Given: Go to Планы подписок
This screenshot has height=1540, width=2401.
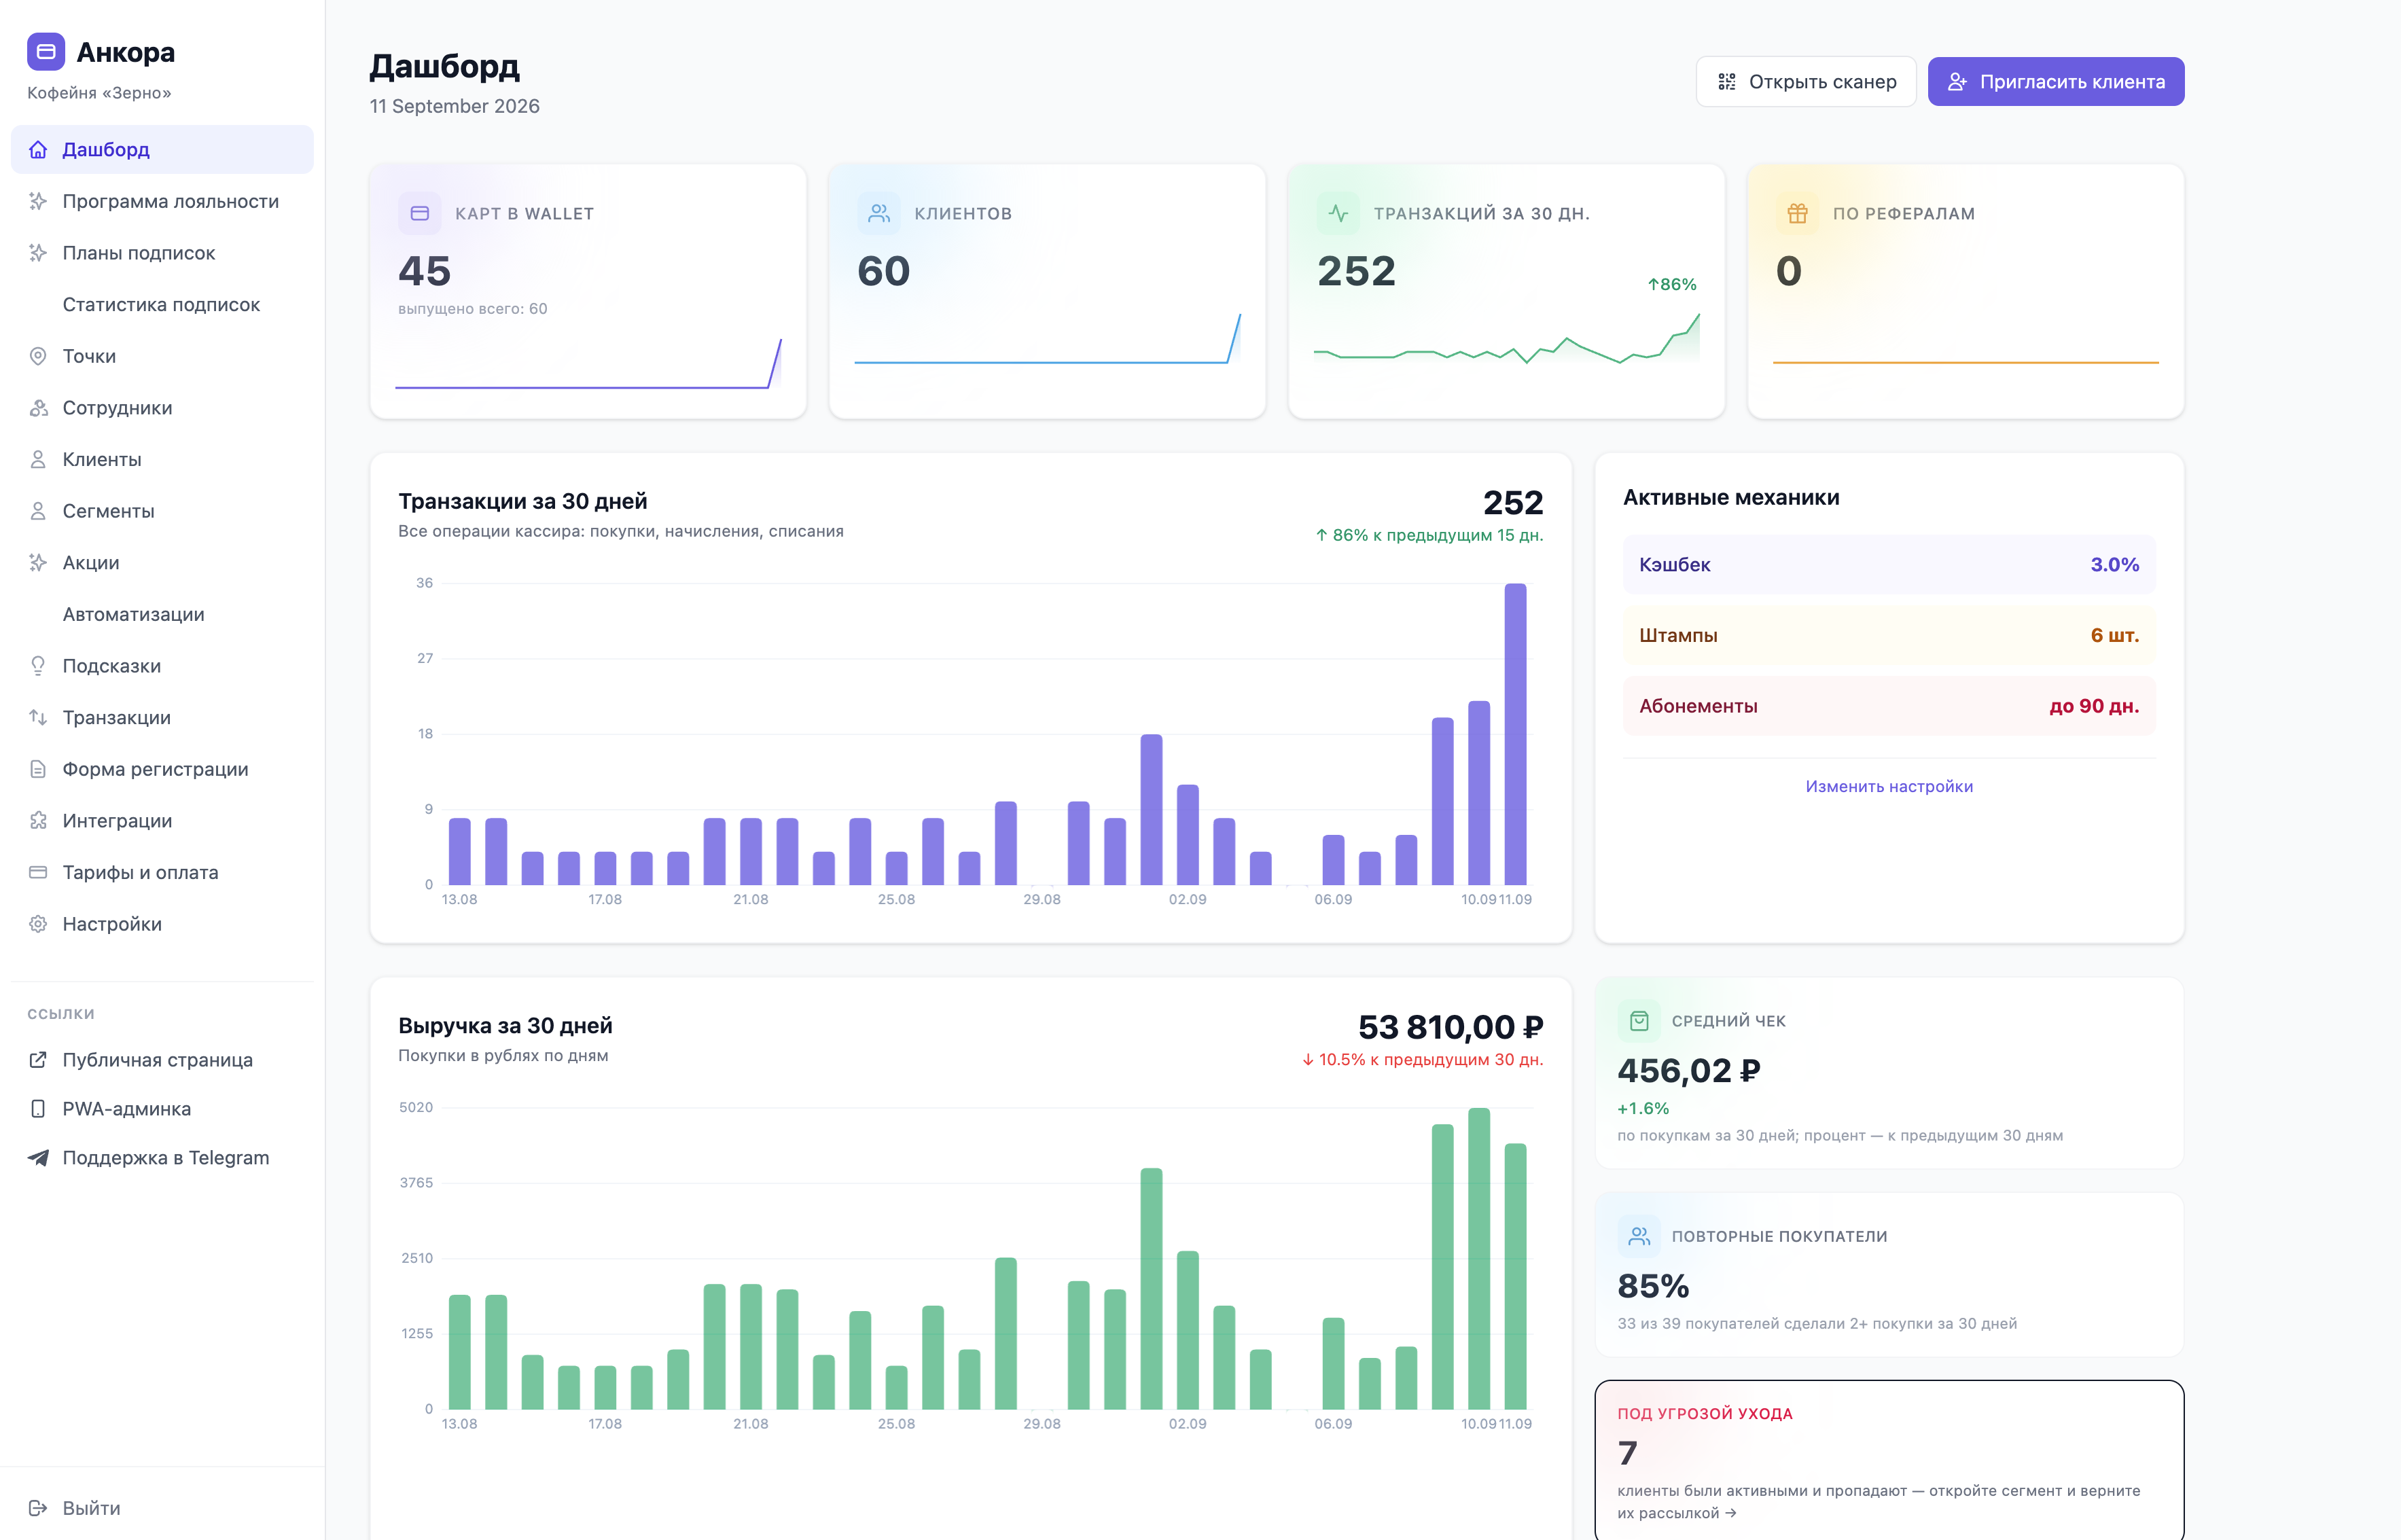Looking at the screenshot, I should (162, 253).
